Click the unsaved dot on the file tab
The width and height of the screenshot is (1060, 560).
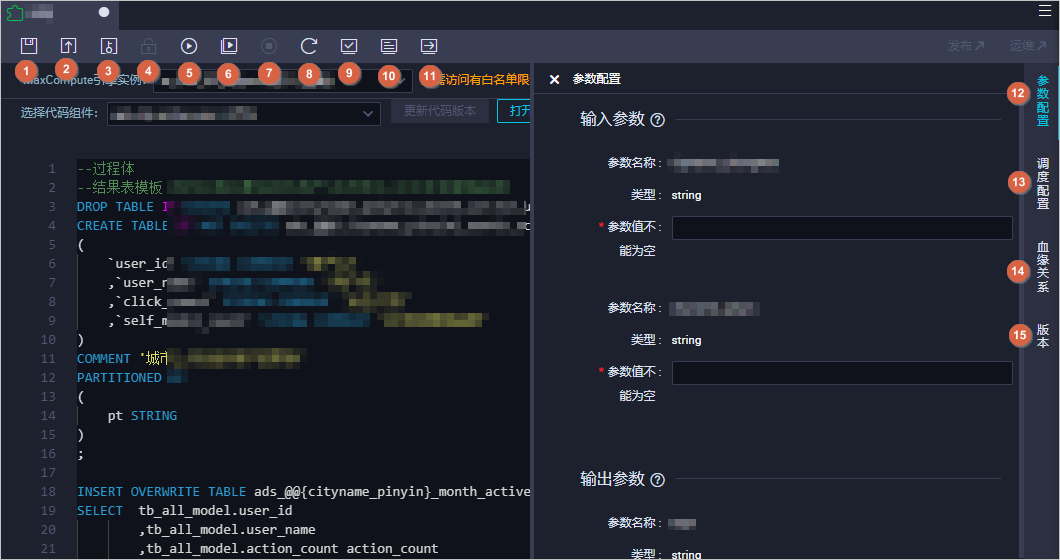click(103, 12)
